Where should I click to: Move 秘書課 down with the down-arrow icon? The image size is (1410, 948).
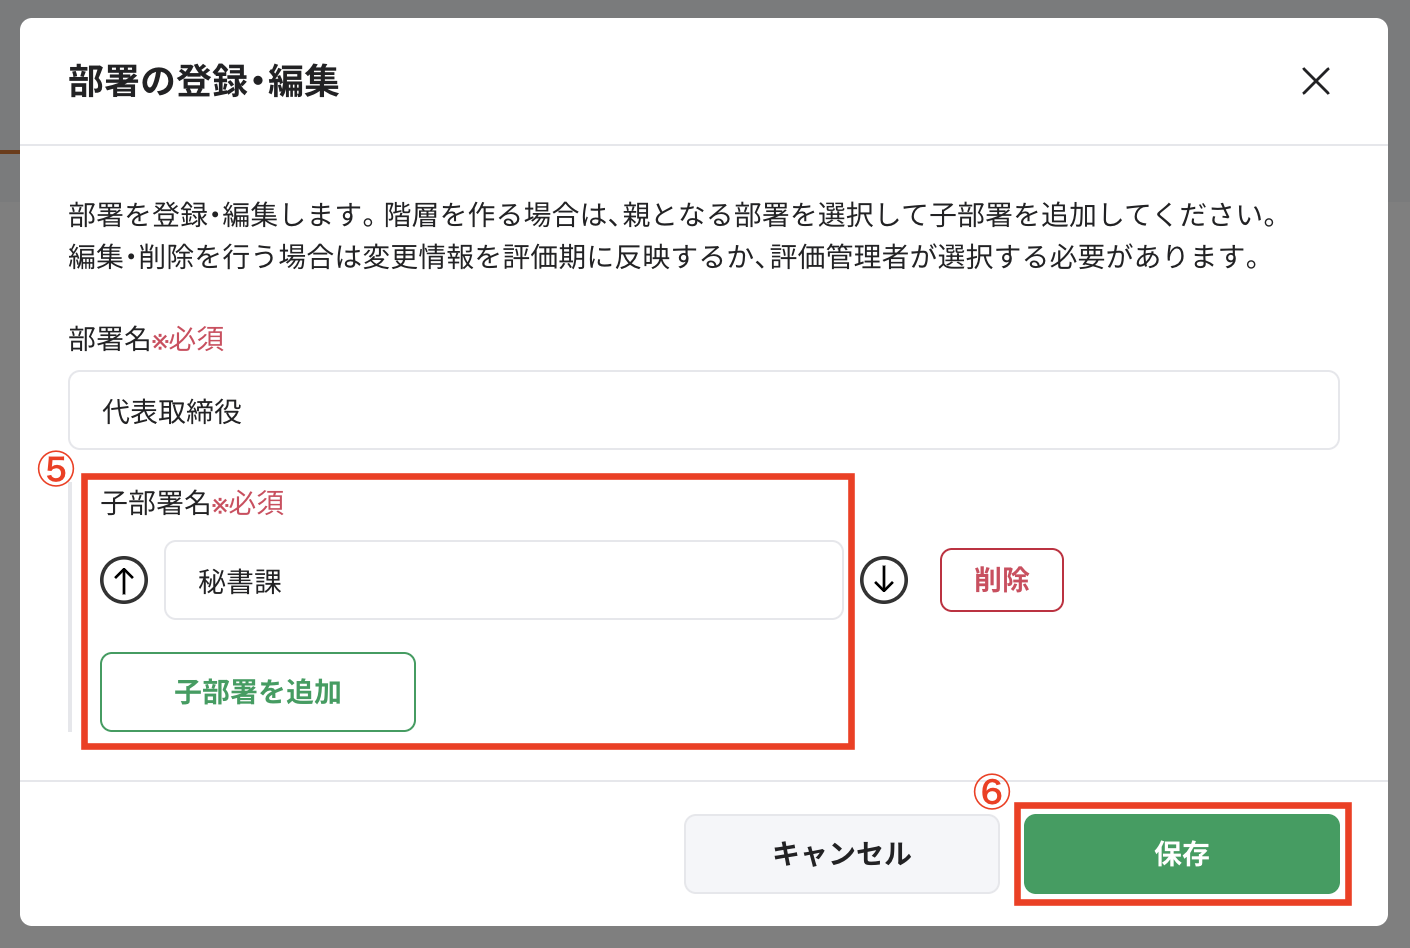pos(884,580)
